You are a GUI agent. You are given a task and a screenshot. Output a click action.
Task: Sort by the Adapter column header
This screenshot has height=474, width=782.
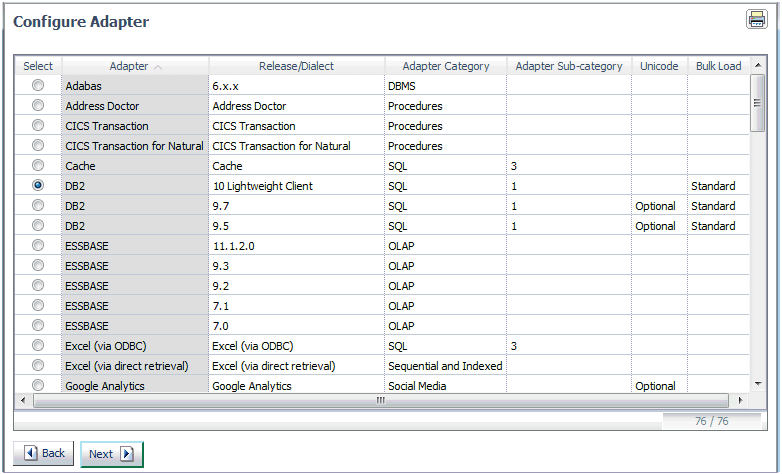point(135,66)
